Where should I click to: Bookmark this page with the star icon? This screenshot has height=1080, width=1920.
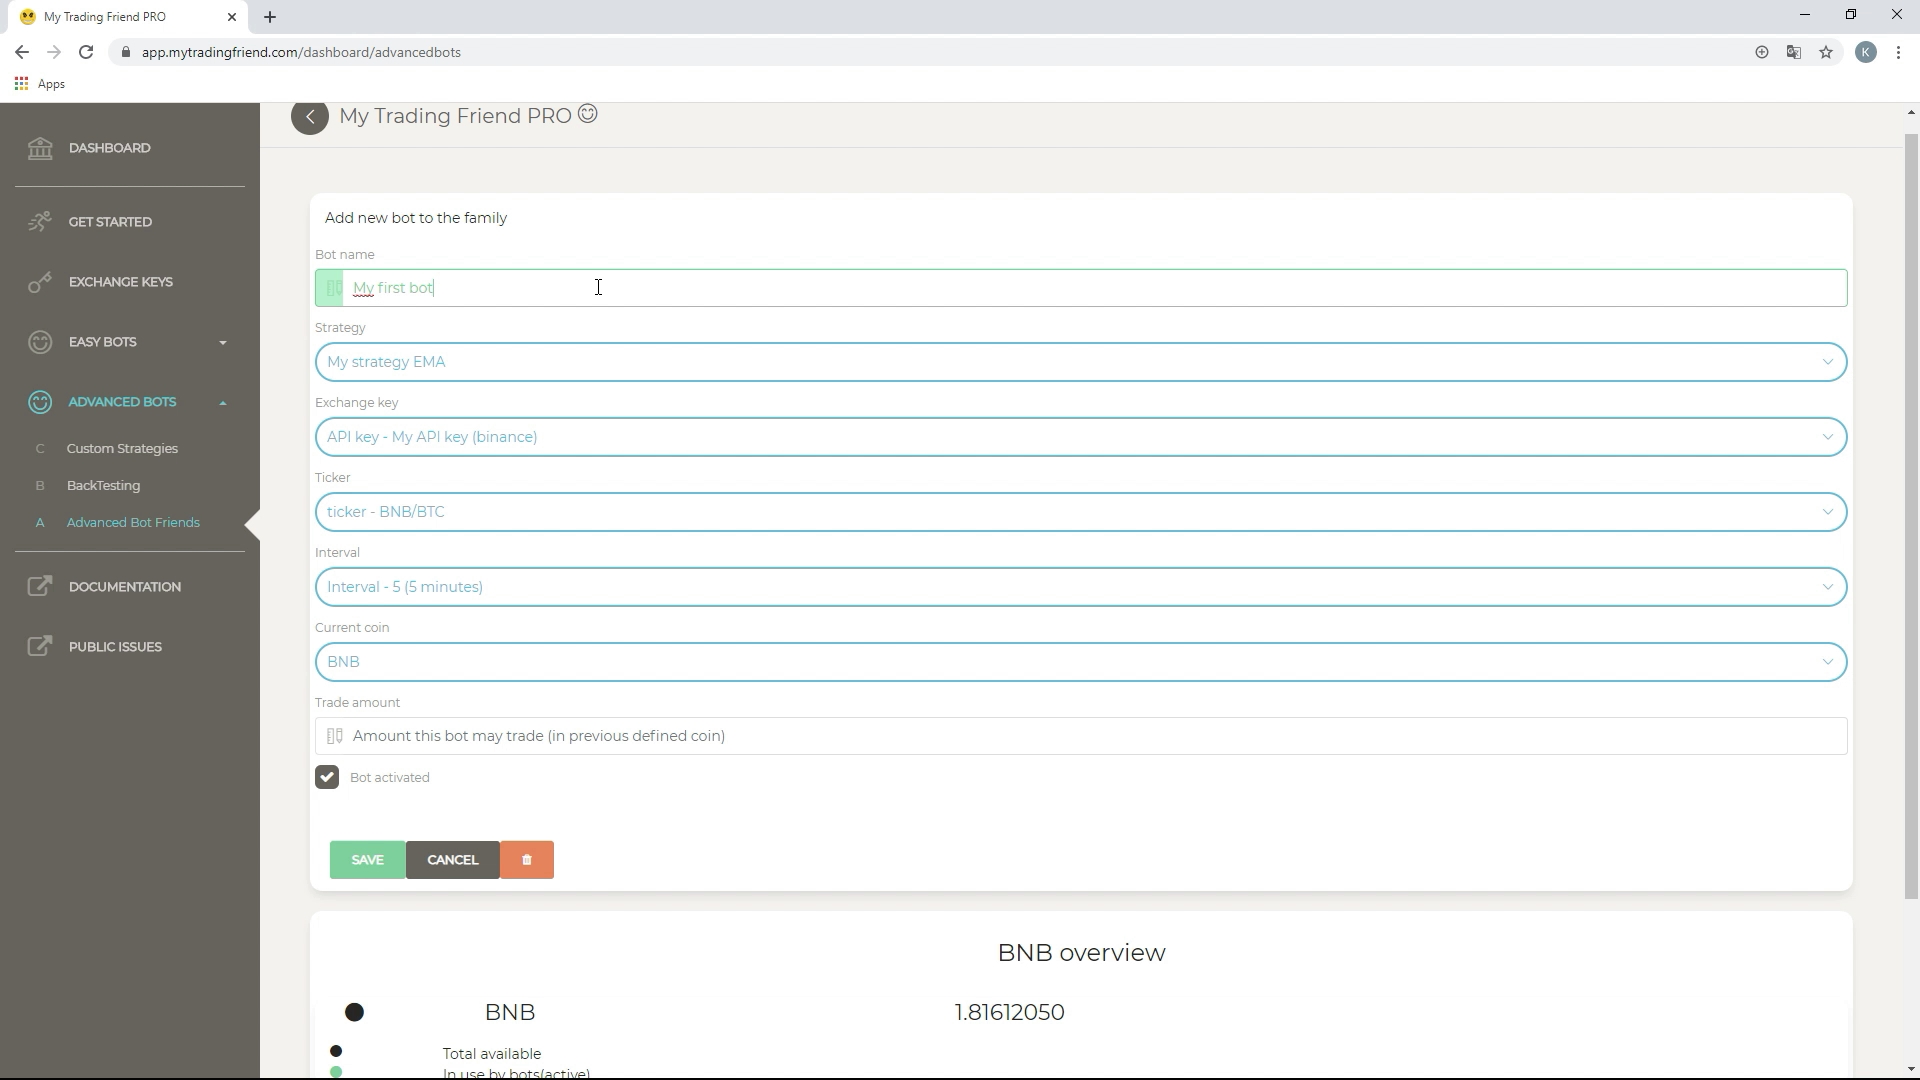(1826, 52)
